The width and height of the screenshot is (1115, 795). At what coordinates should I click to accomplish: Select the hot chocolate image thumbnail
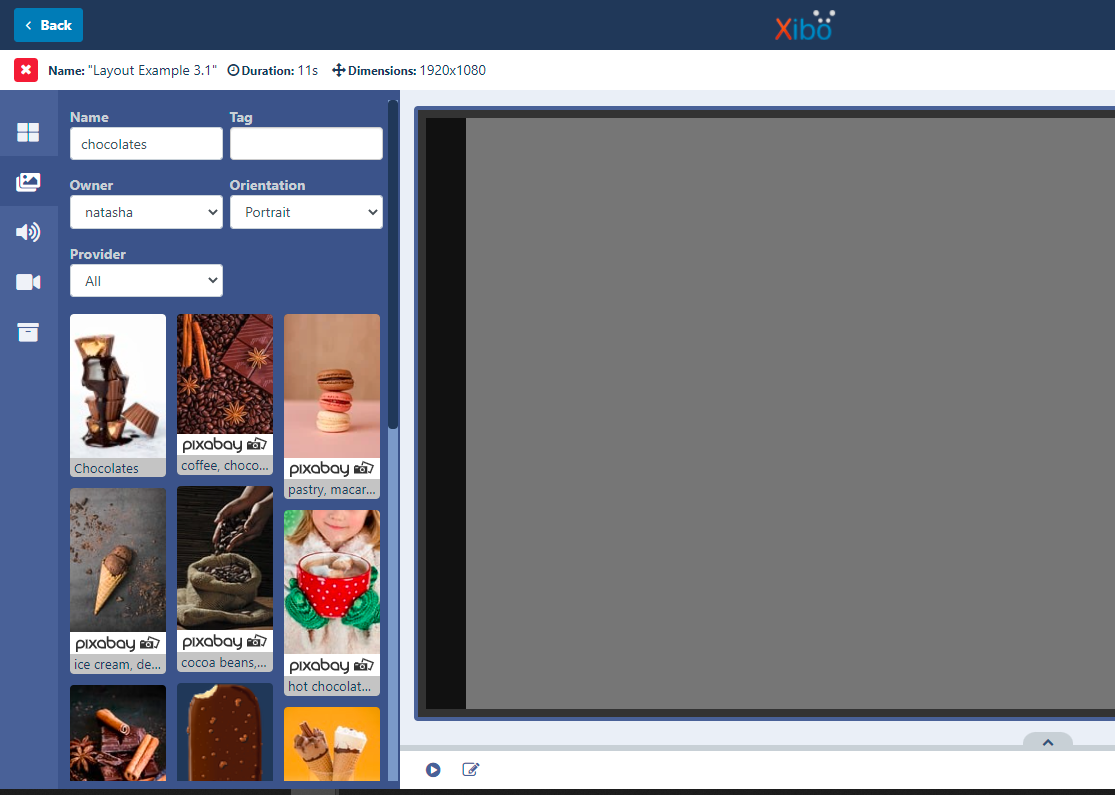(x=331, y=590)
